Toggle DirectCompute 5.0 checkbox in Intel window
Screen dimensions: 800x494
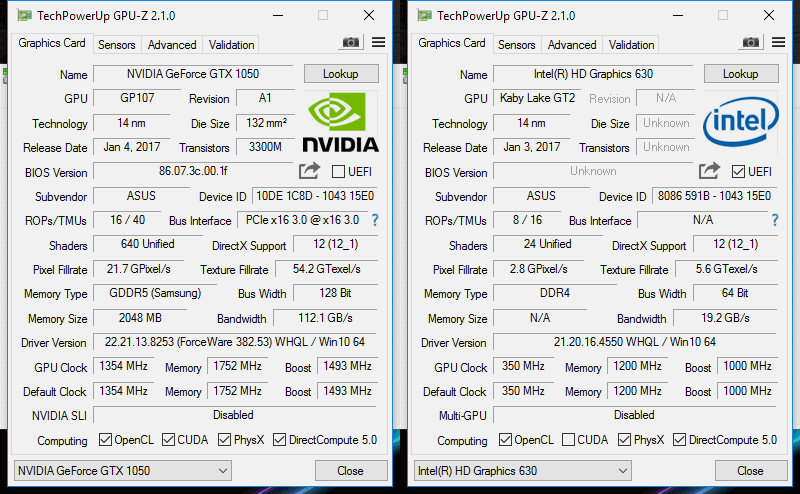click(x=680, y=439)
